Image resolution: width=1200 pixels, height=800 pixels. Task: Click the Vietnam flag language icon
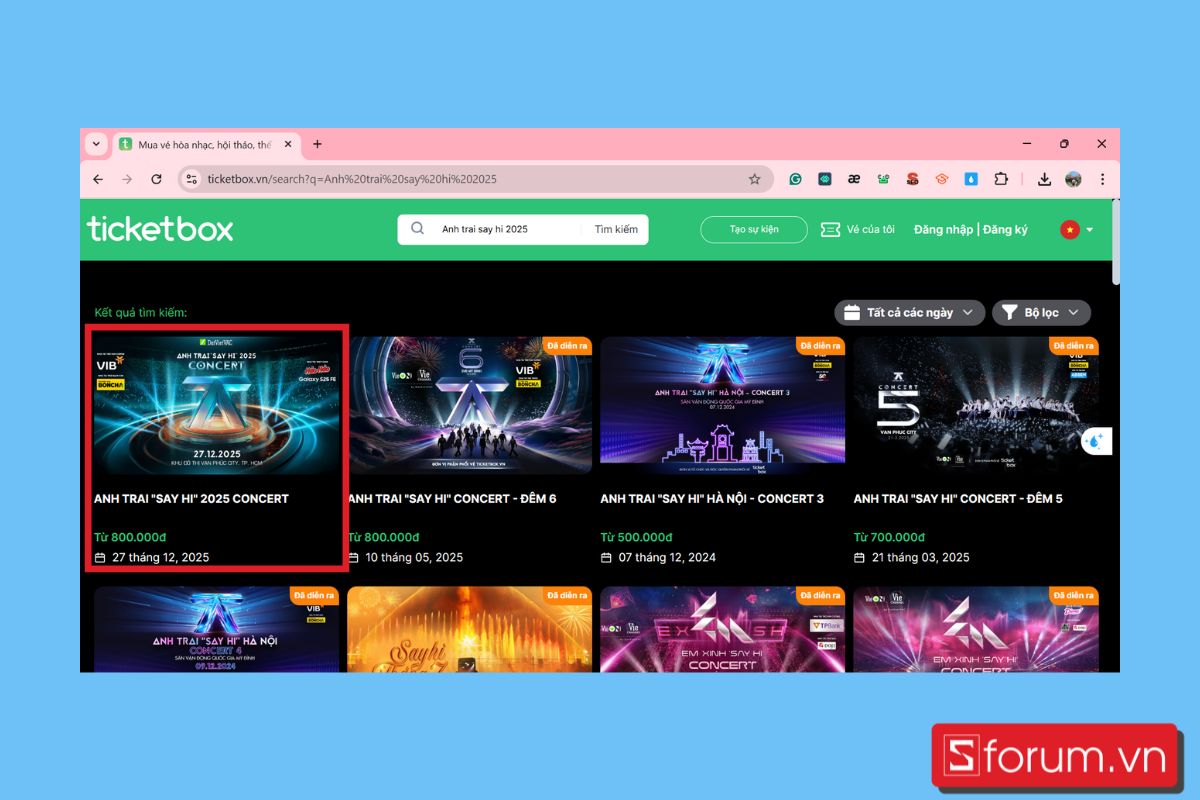1070,229
